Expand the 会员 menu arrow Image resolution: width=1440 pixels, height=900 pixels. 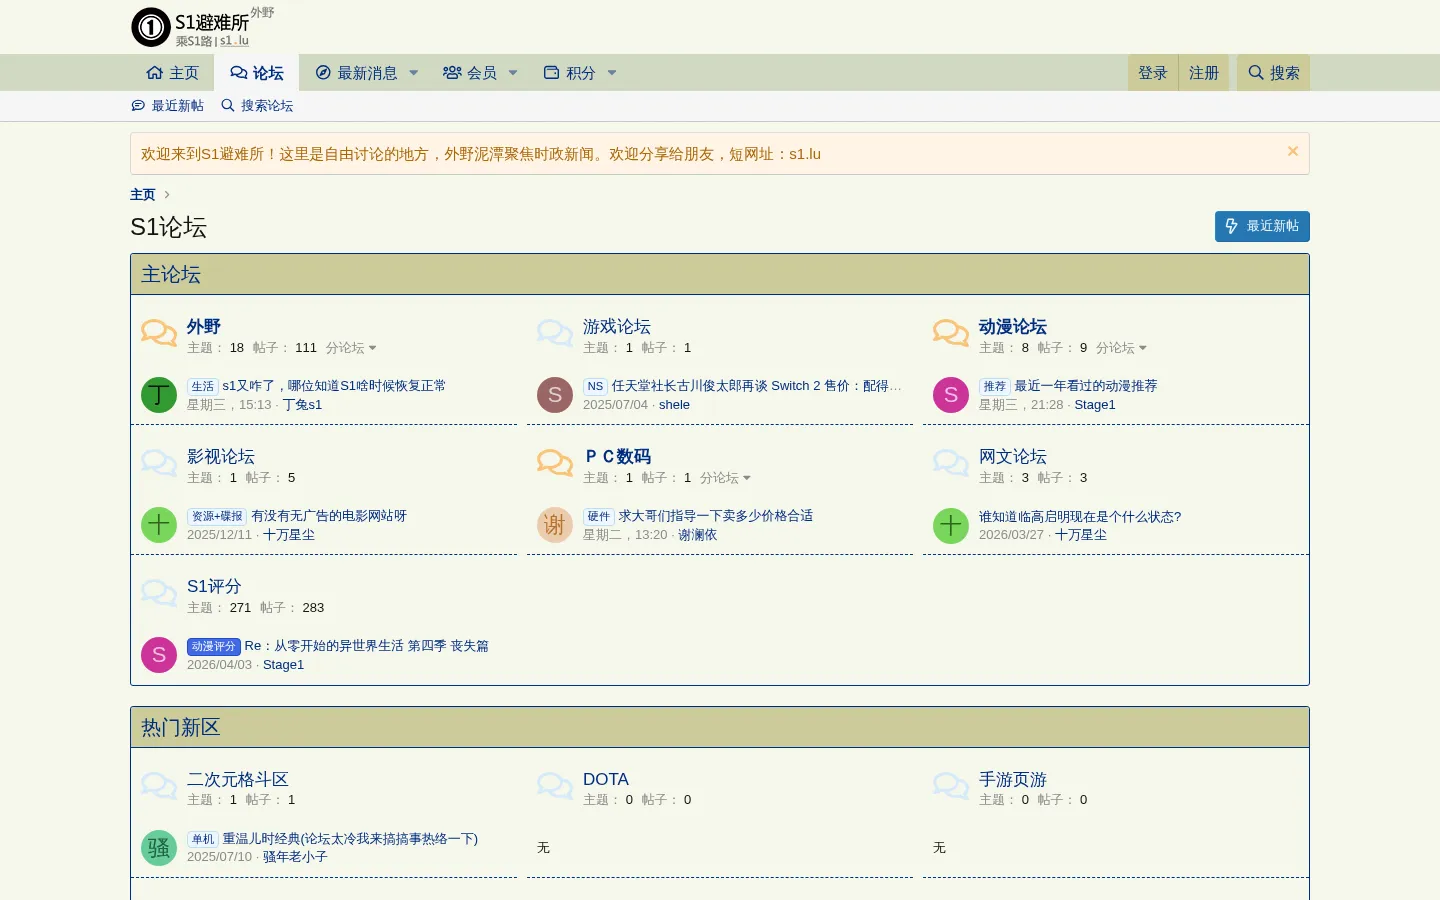click(x=513, y=73)
